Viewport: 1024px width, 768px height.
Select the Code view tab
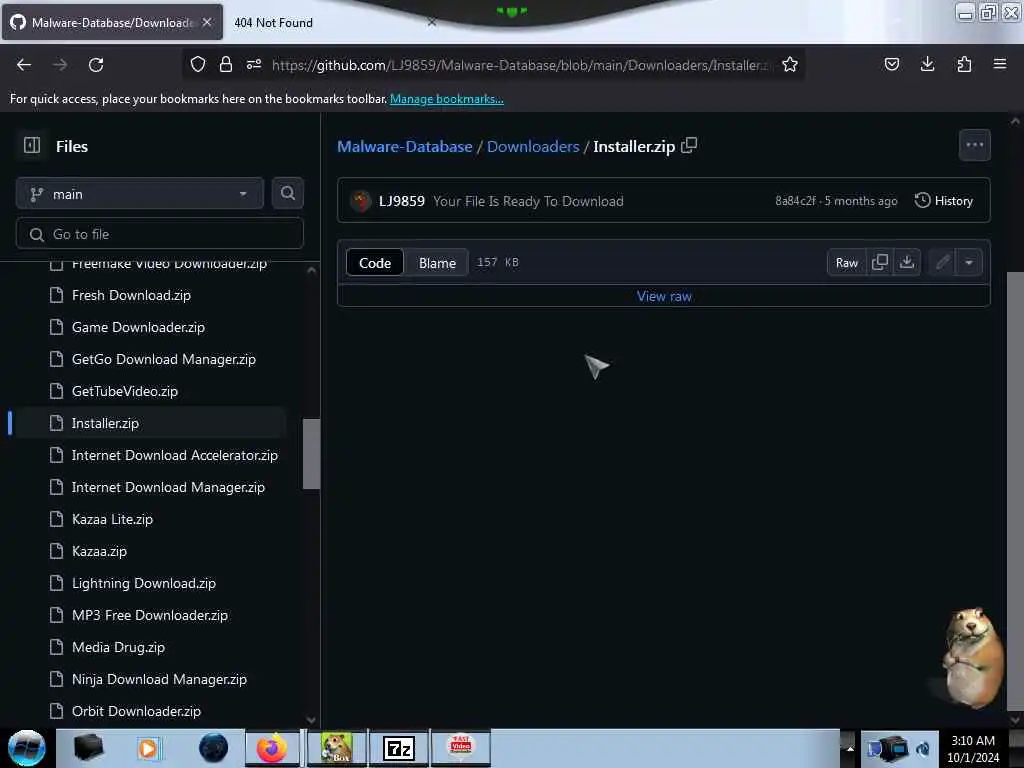(x=375, y=263)
